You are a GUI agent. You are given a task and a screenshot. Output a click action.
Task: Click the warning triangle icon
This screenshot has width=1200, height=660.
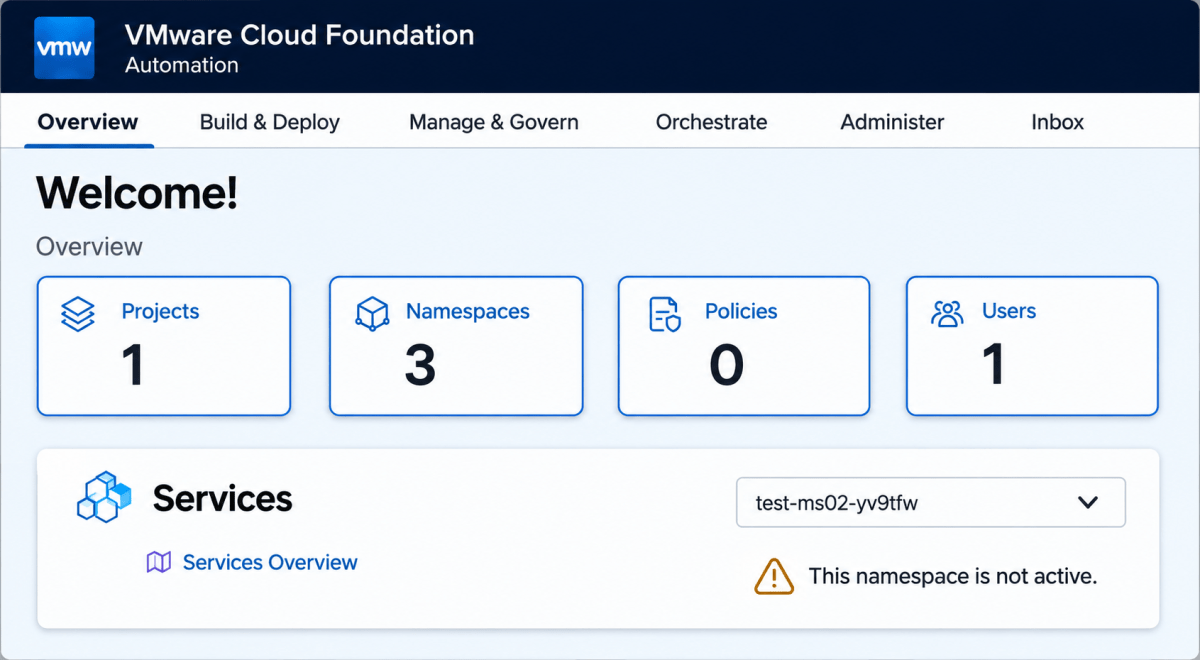[774, 577]
